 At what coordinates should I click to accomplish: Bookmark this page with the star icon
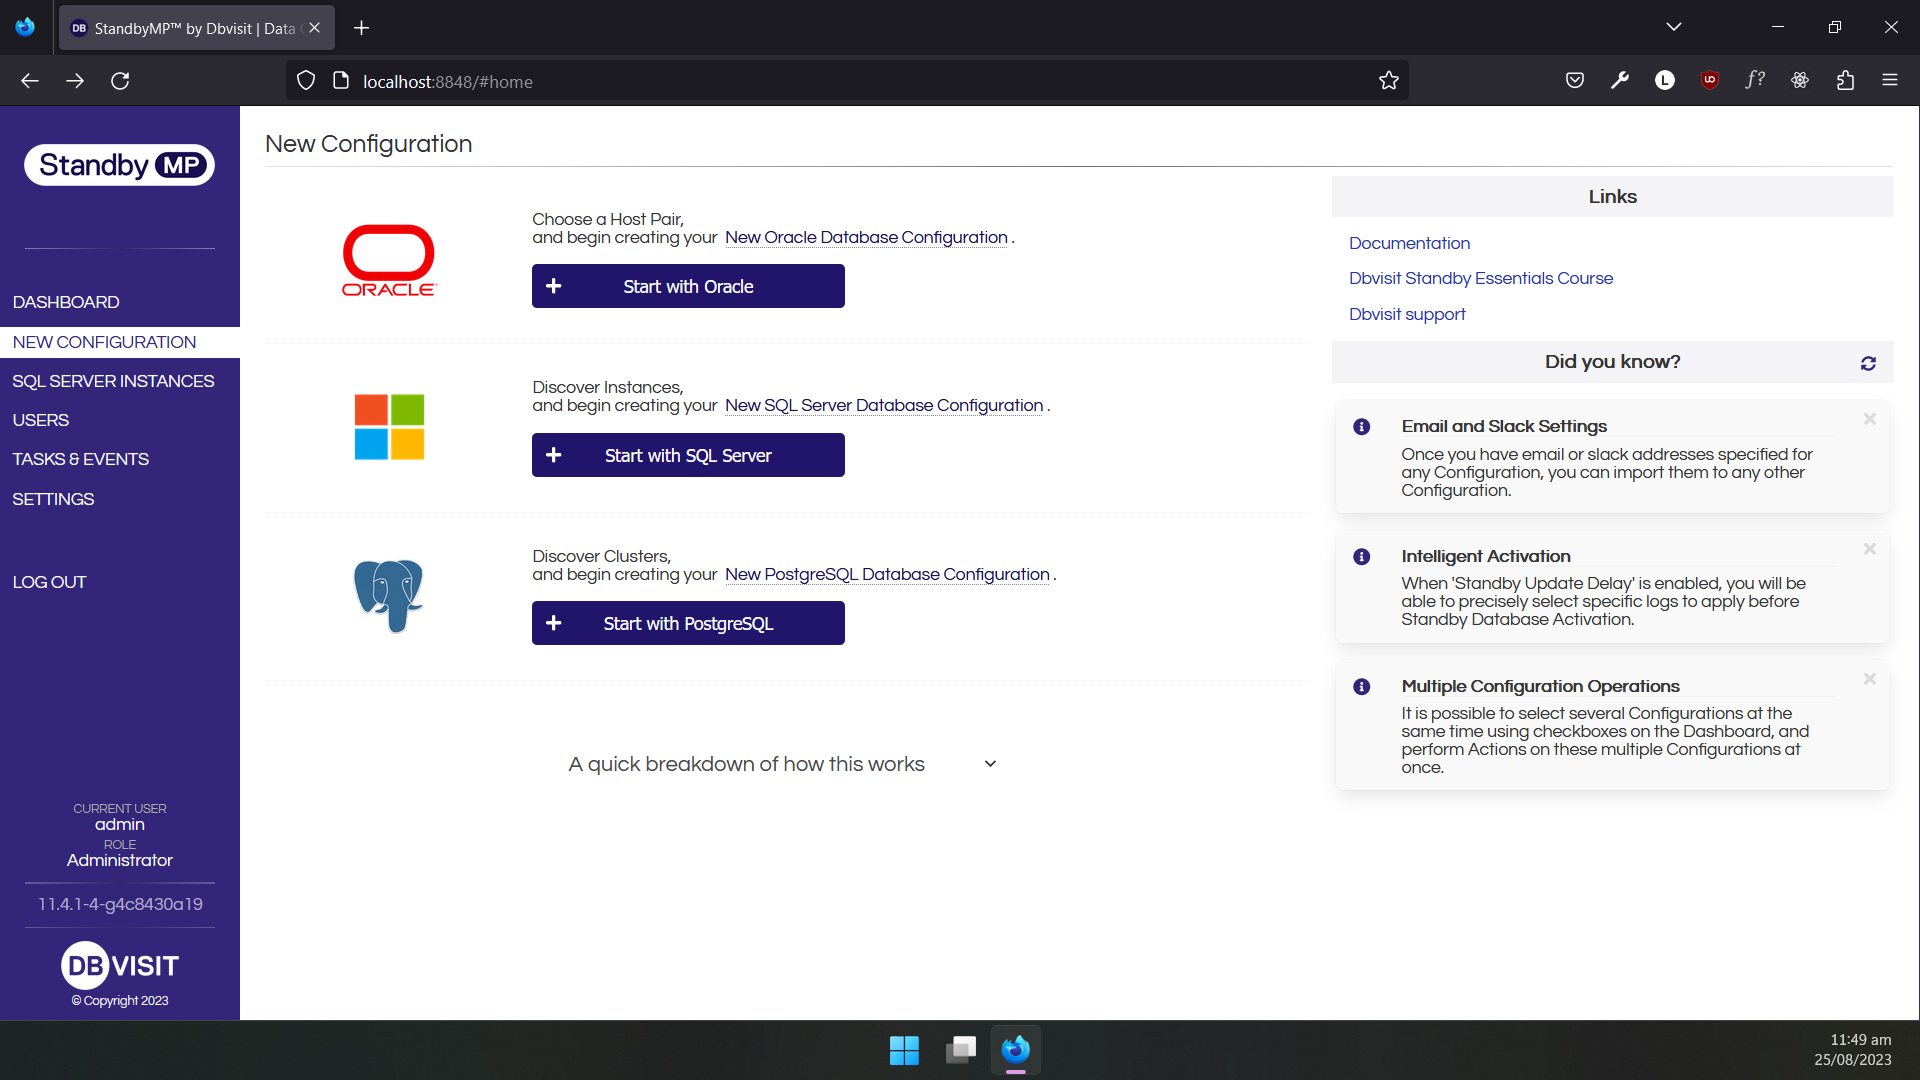1388,81
